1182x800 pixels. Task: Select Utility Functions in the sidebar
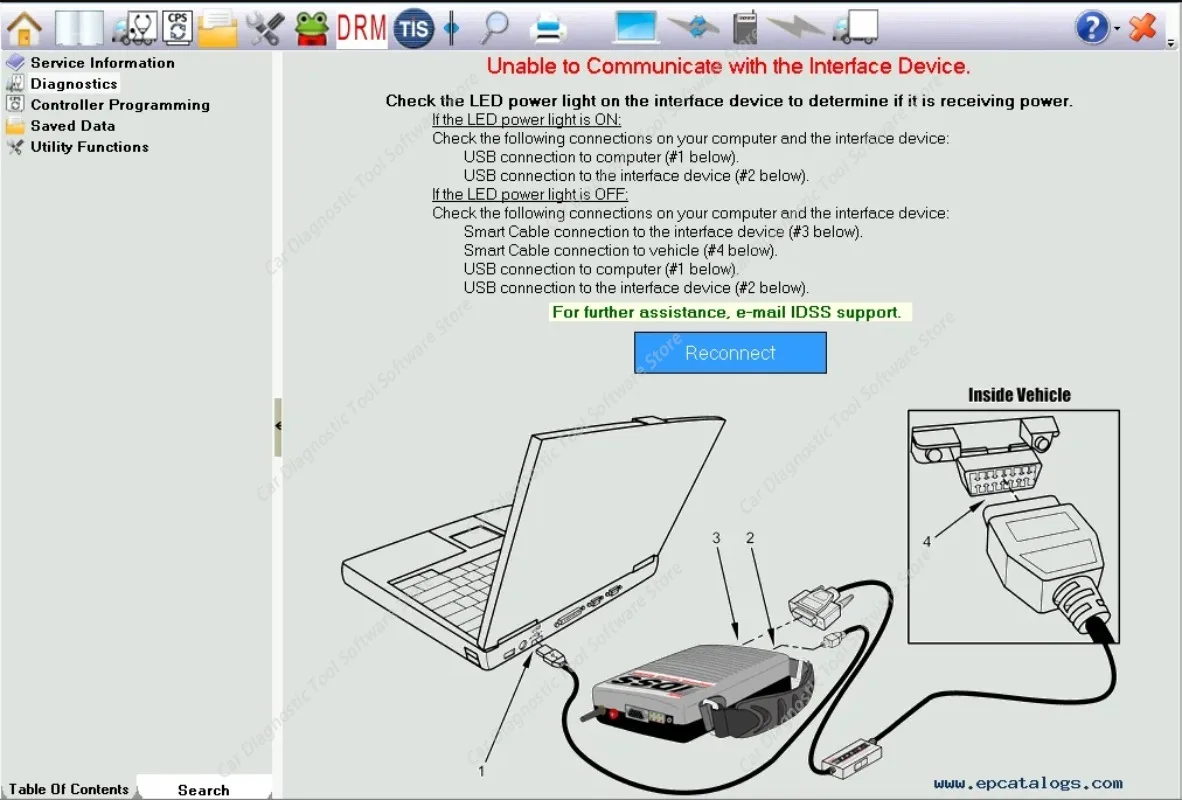[89, 147]
